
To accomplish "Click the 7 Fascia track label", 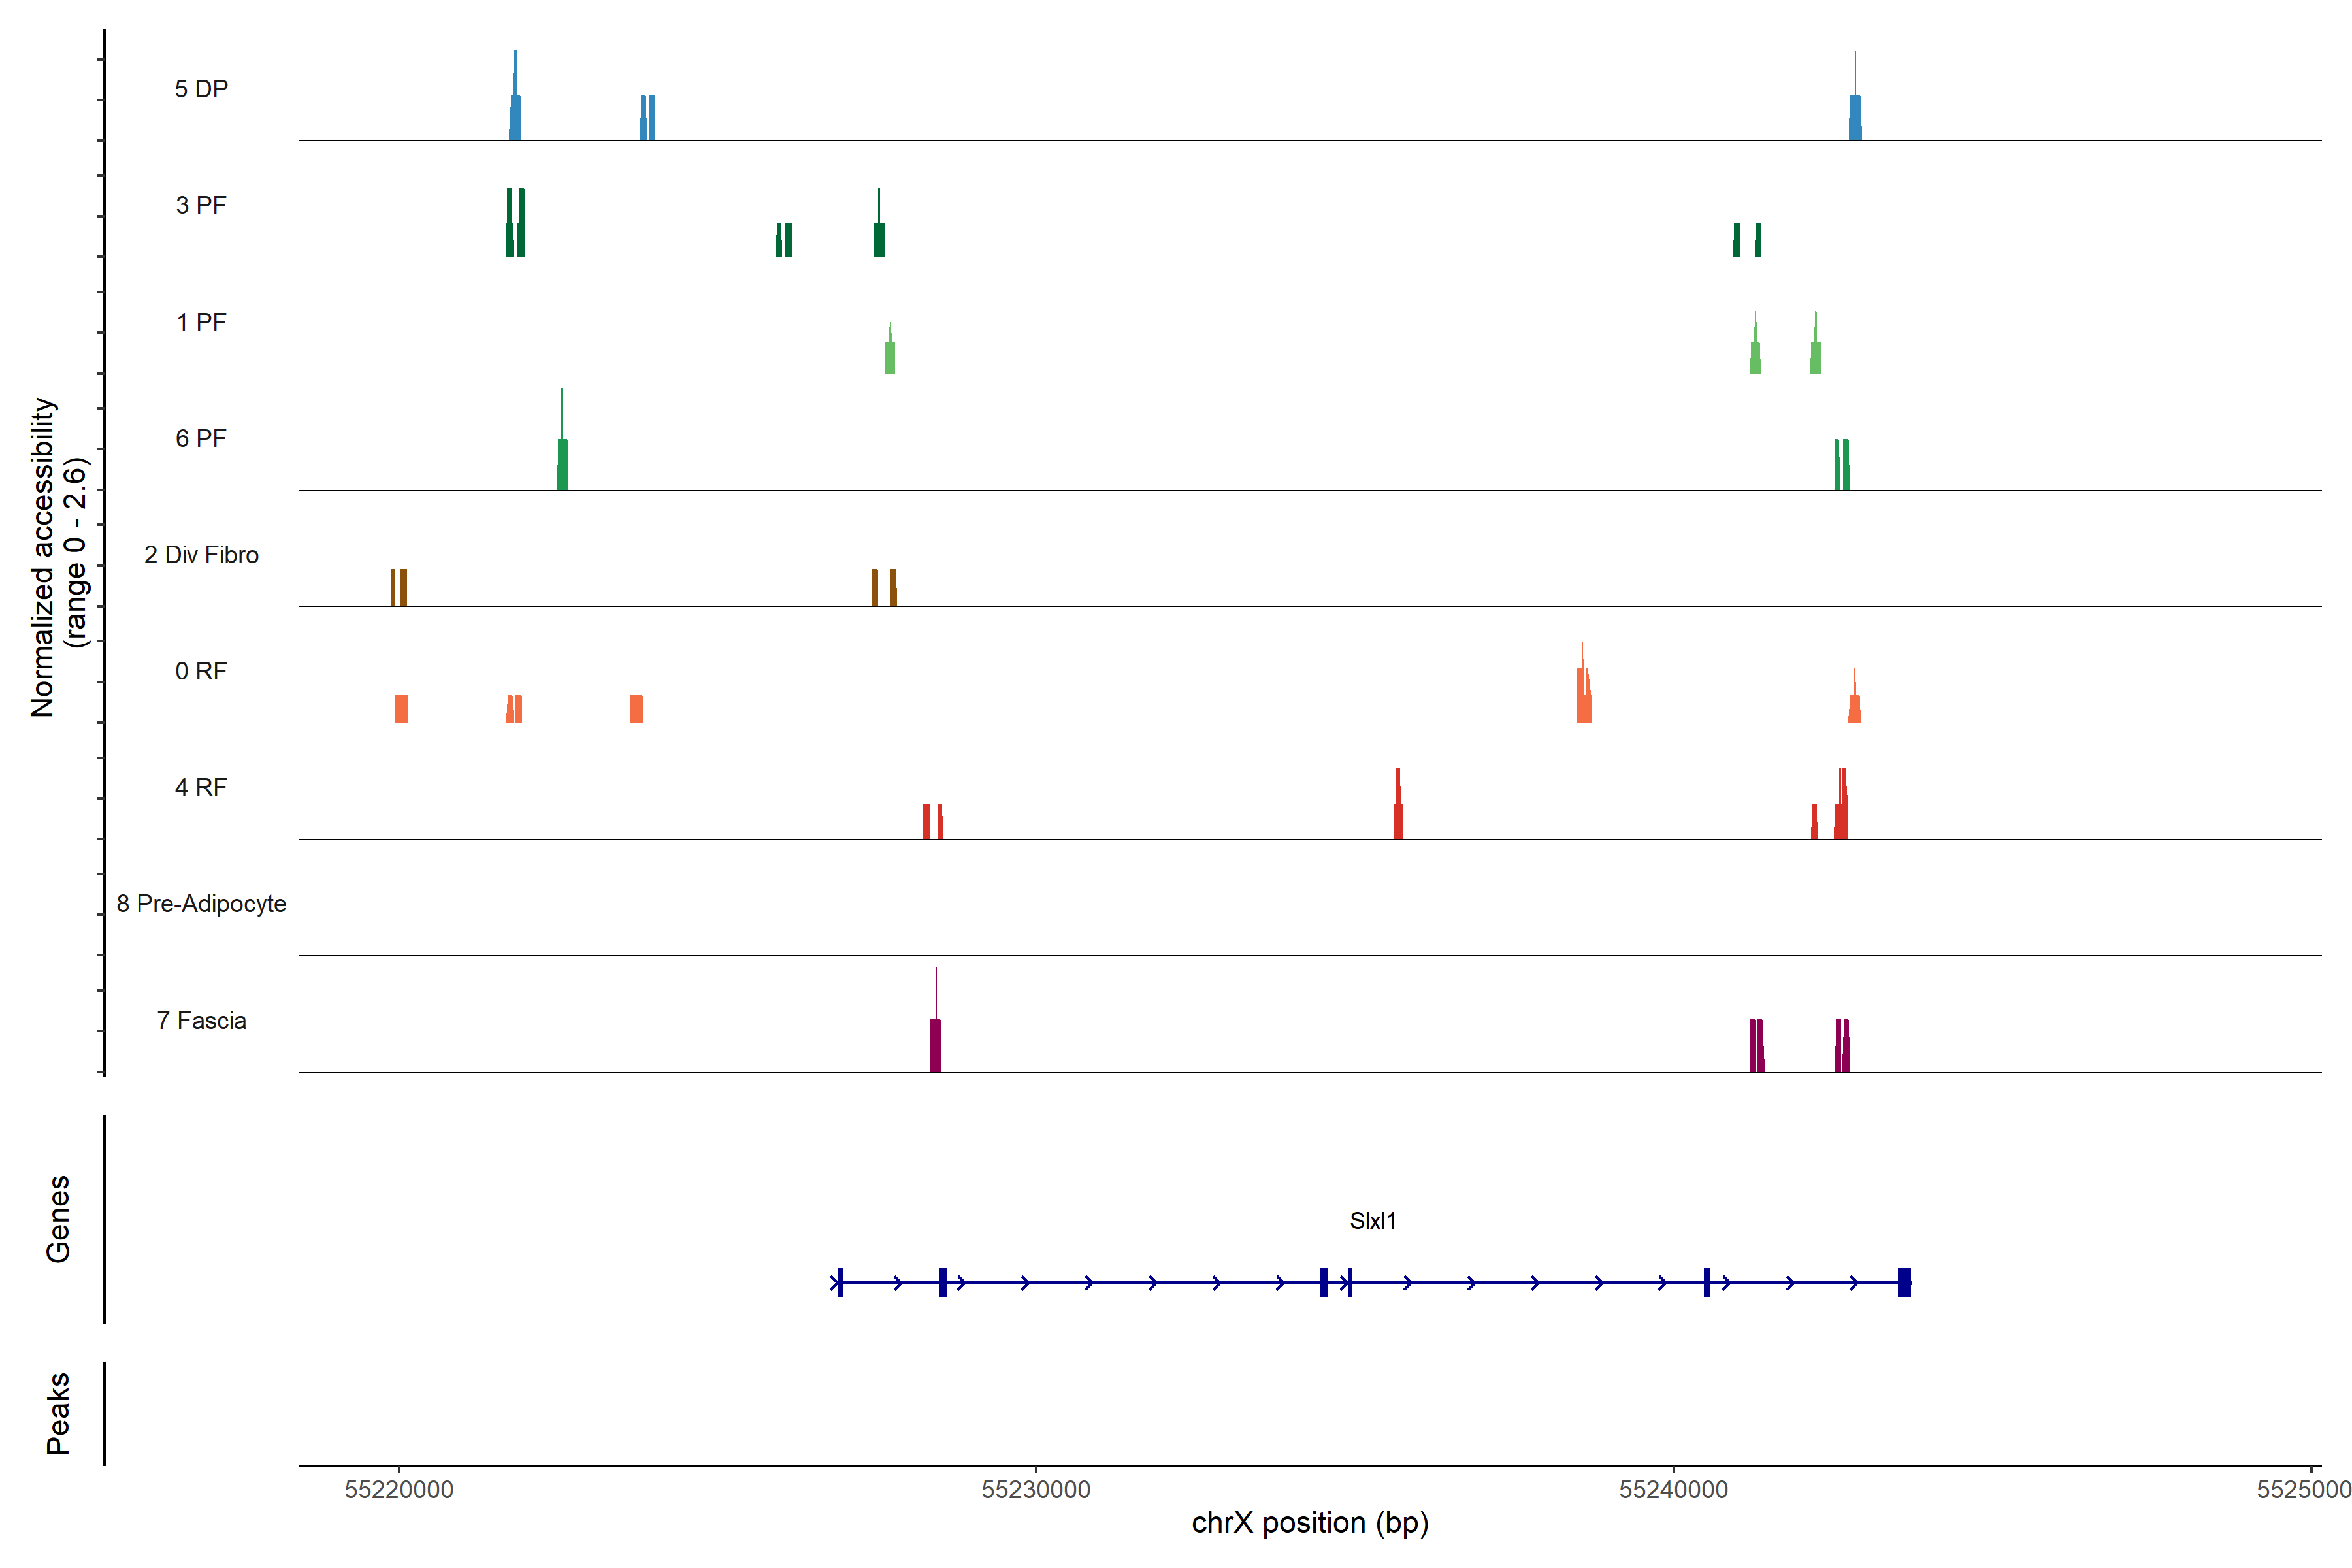I will [201, 1020].
